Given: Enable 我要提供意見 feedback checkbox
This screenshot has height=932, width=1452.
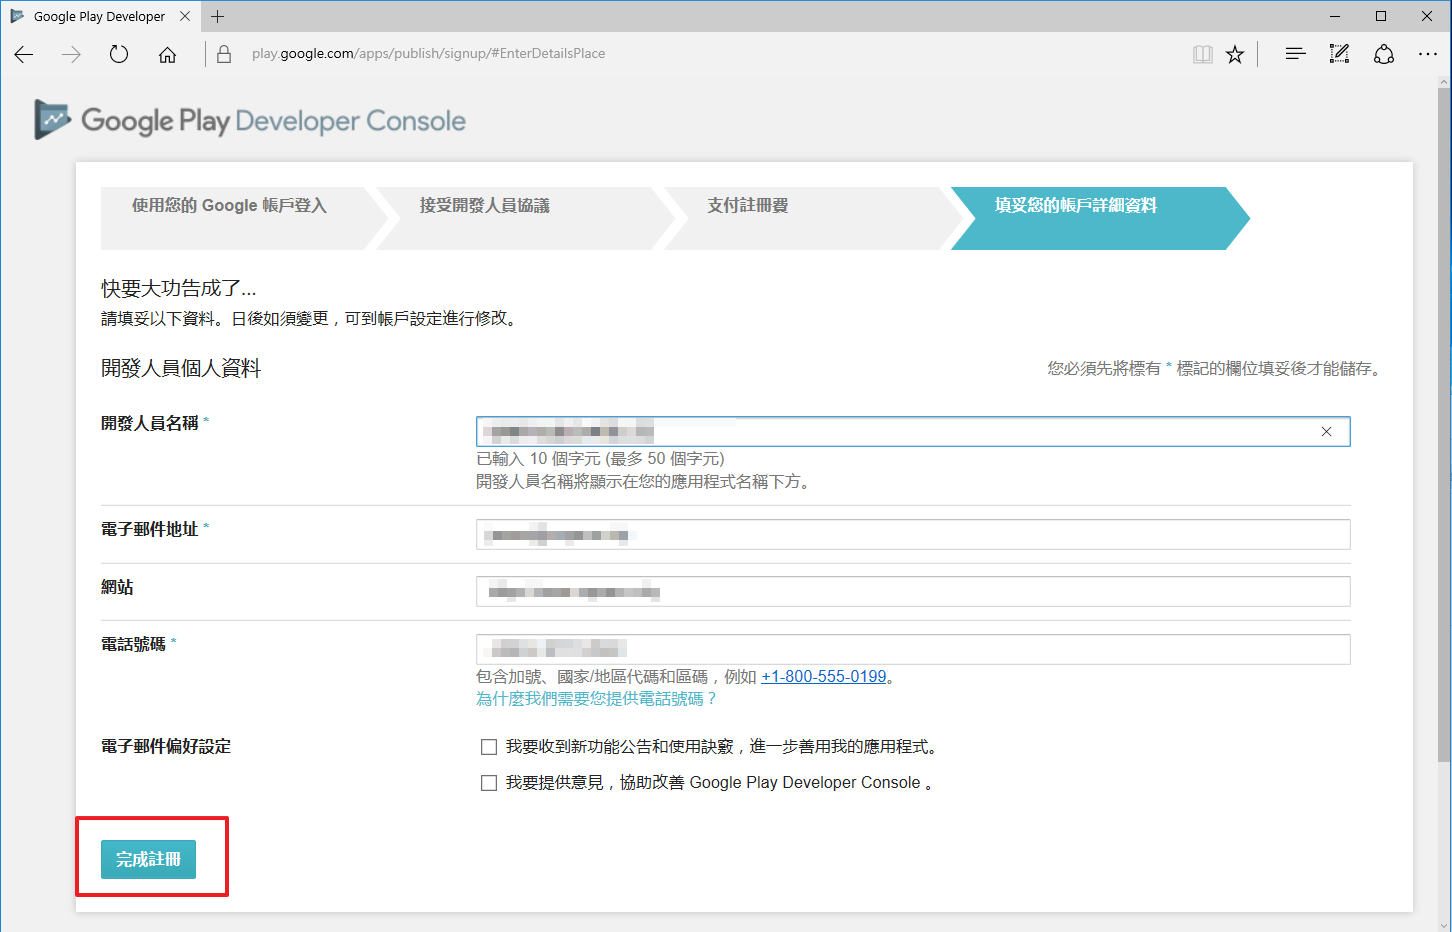Looking at the screenshot, I should (489, 783).
